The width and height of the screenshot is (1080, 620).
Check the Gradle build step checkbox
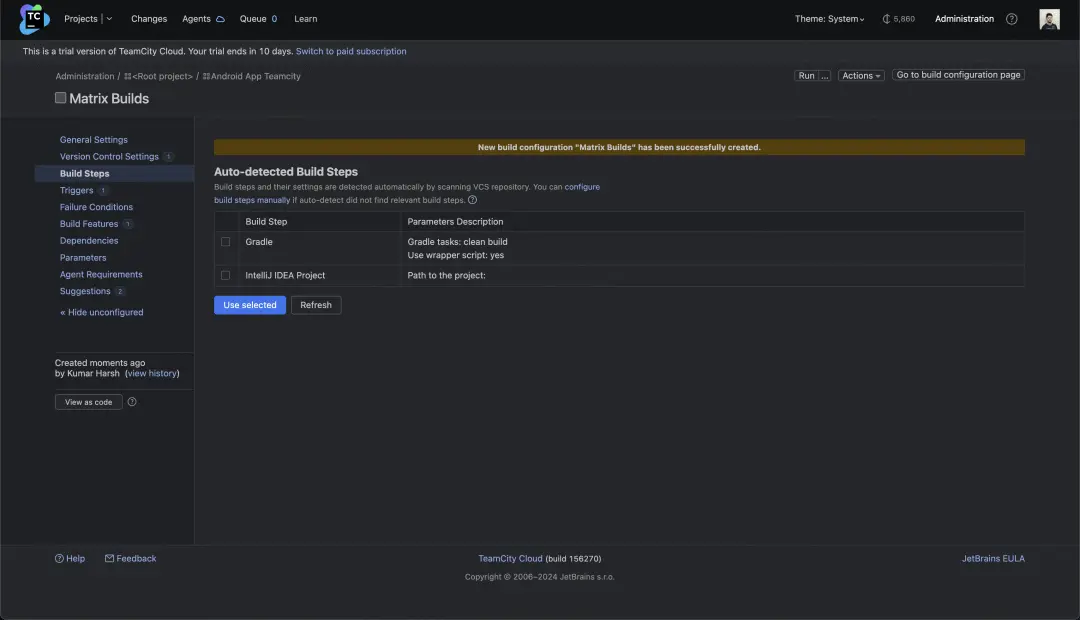[226, 242]
